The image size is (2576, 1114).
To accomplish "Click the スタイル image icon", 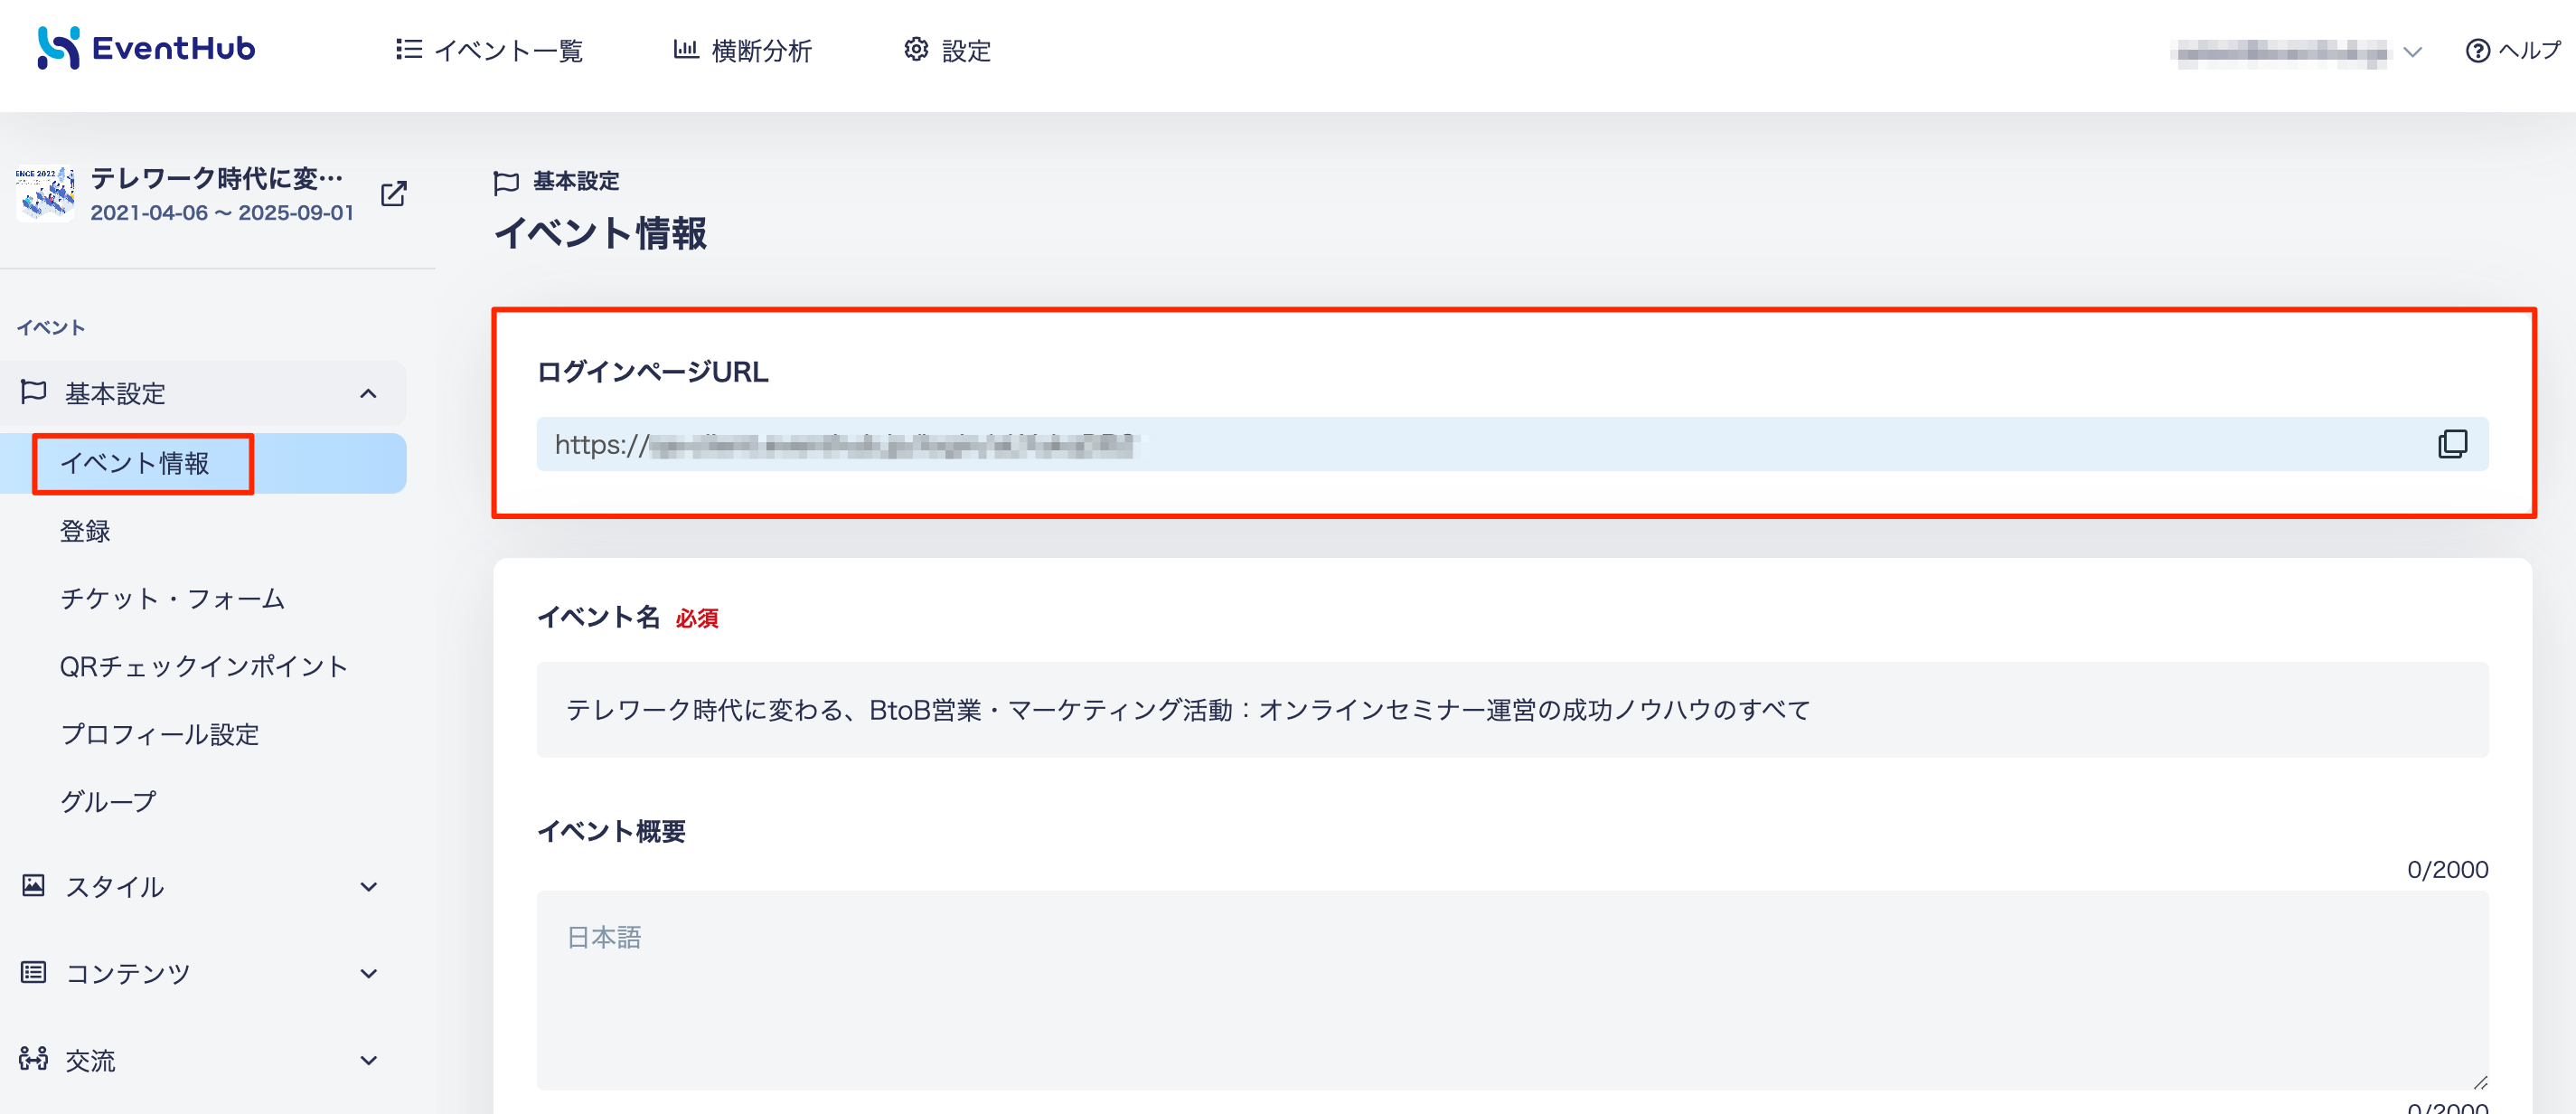I will click(x=33, y=886).
